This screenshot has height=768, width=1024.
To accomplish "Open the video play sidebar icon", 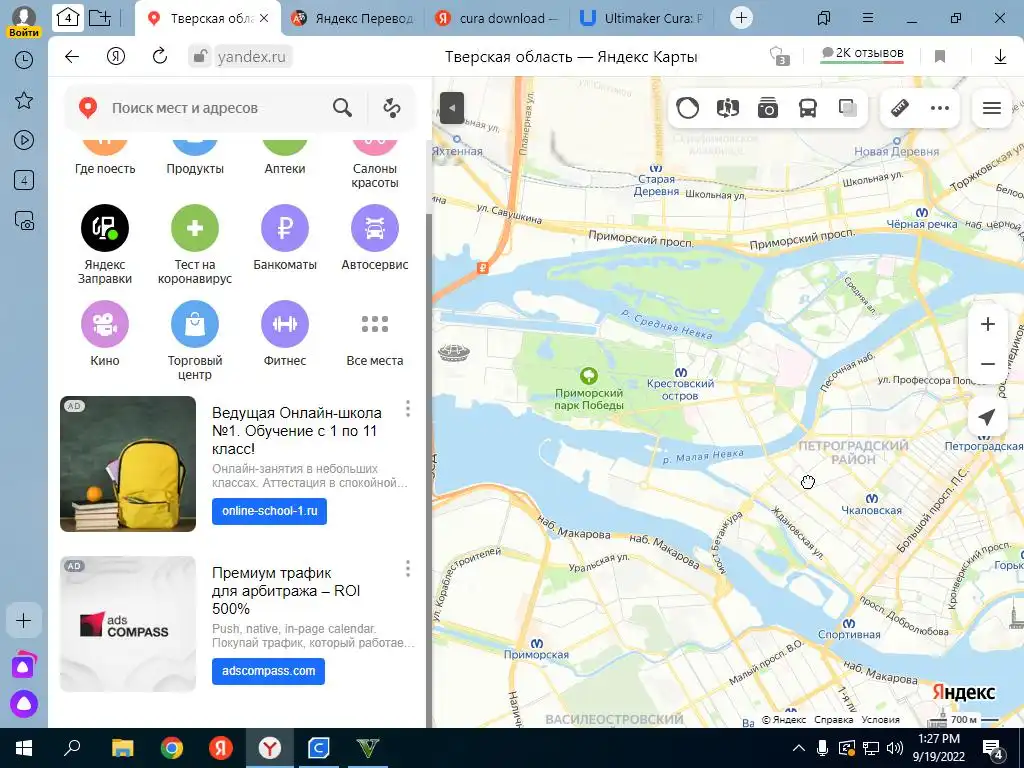I will pyautogui.click(x=24, y=140).
